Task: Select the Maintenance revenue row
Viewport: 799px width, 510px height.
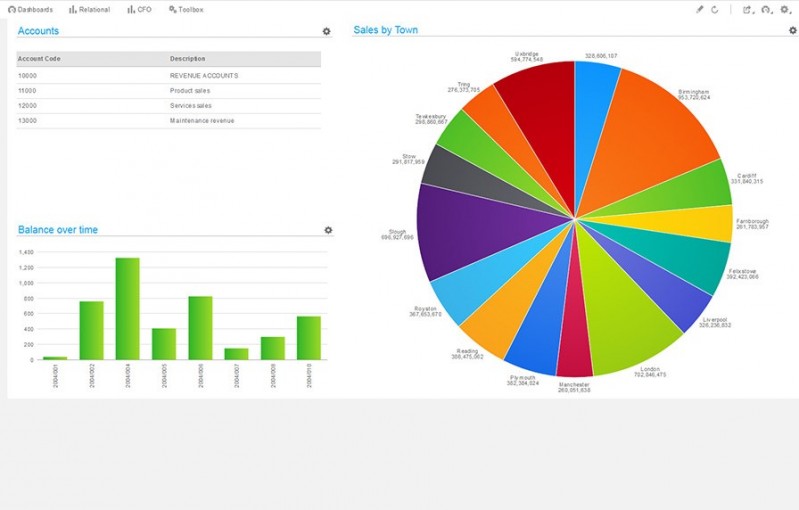Action: (168, 121)
